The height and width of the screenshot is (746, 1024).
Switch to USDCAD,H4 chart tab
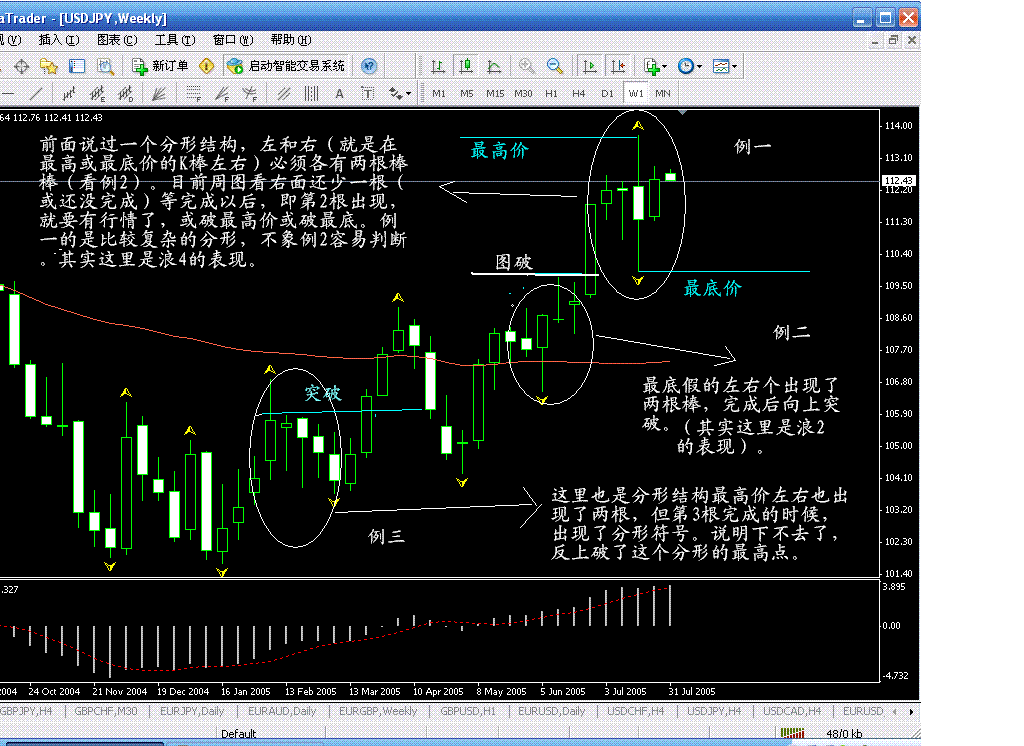click(792, 711)
